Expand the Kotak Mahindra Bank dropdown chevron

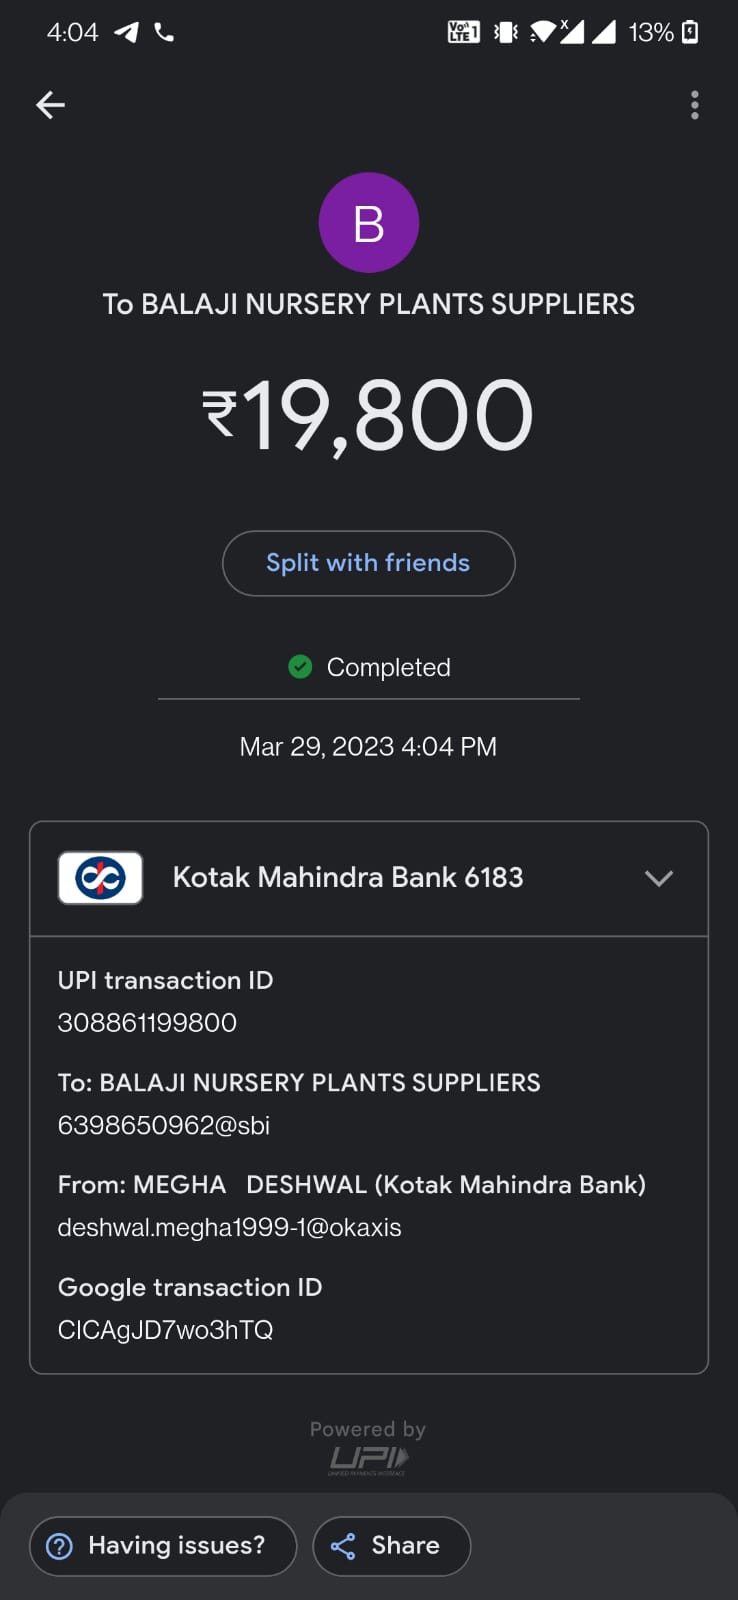click(658, 878)
